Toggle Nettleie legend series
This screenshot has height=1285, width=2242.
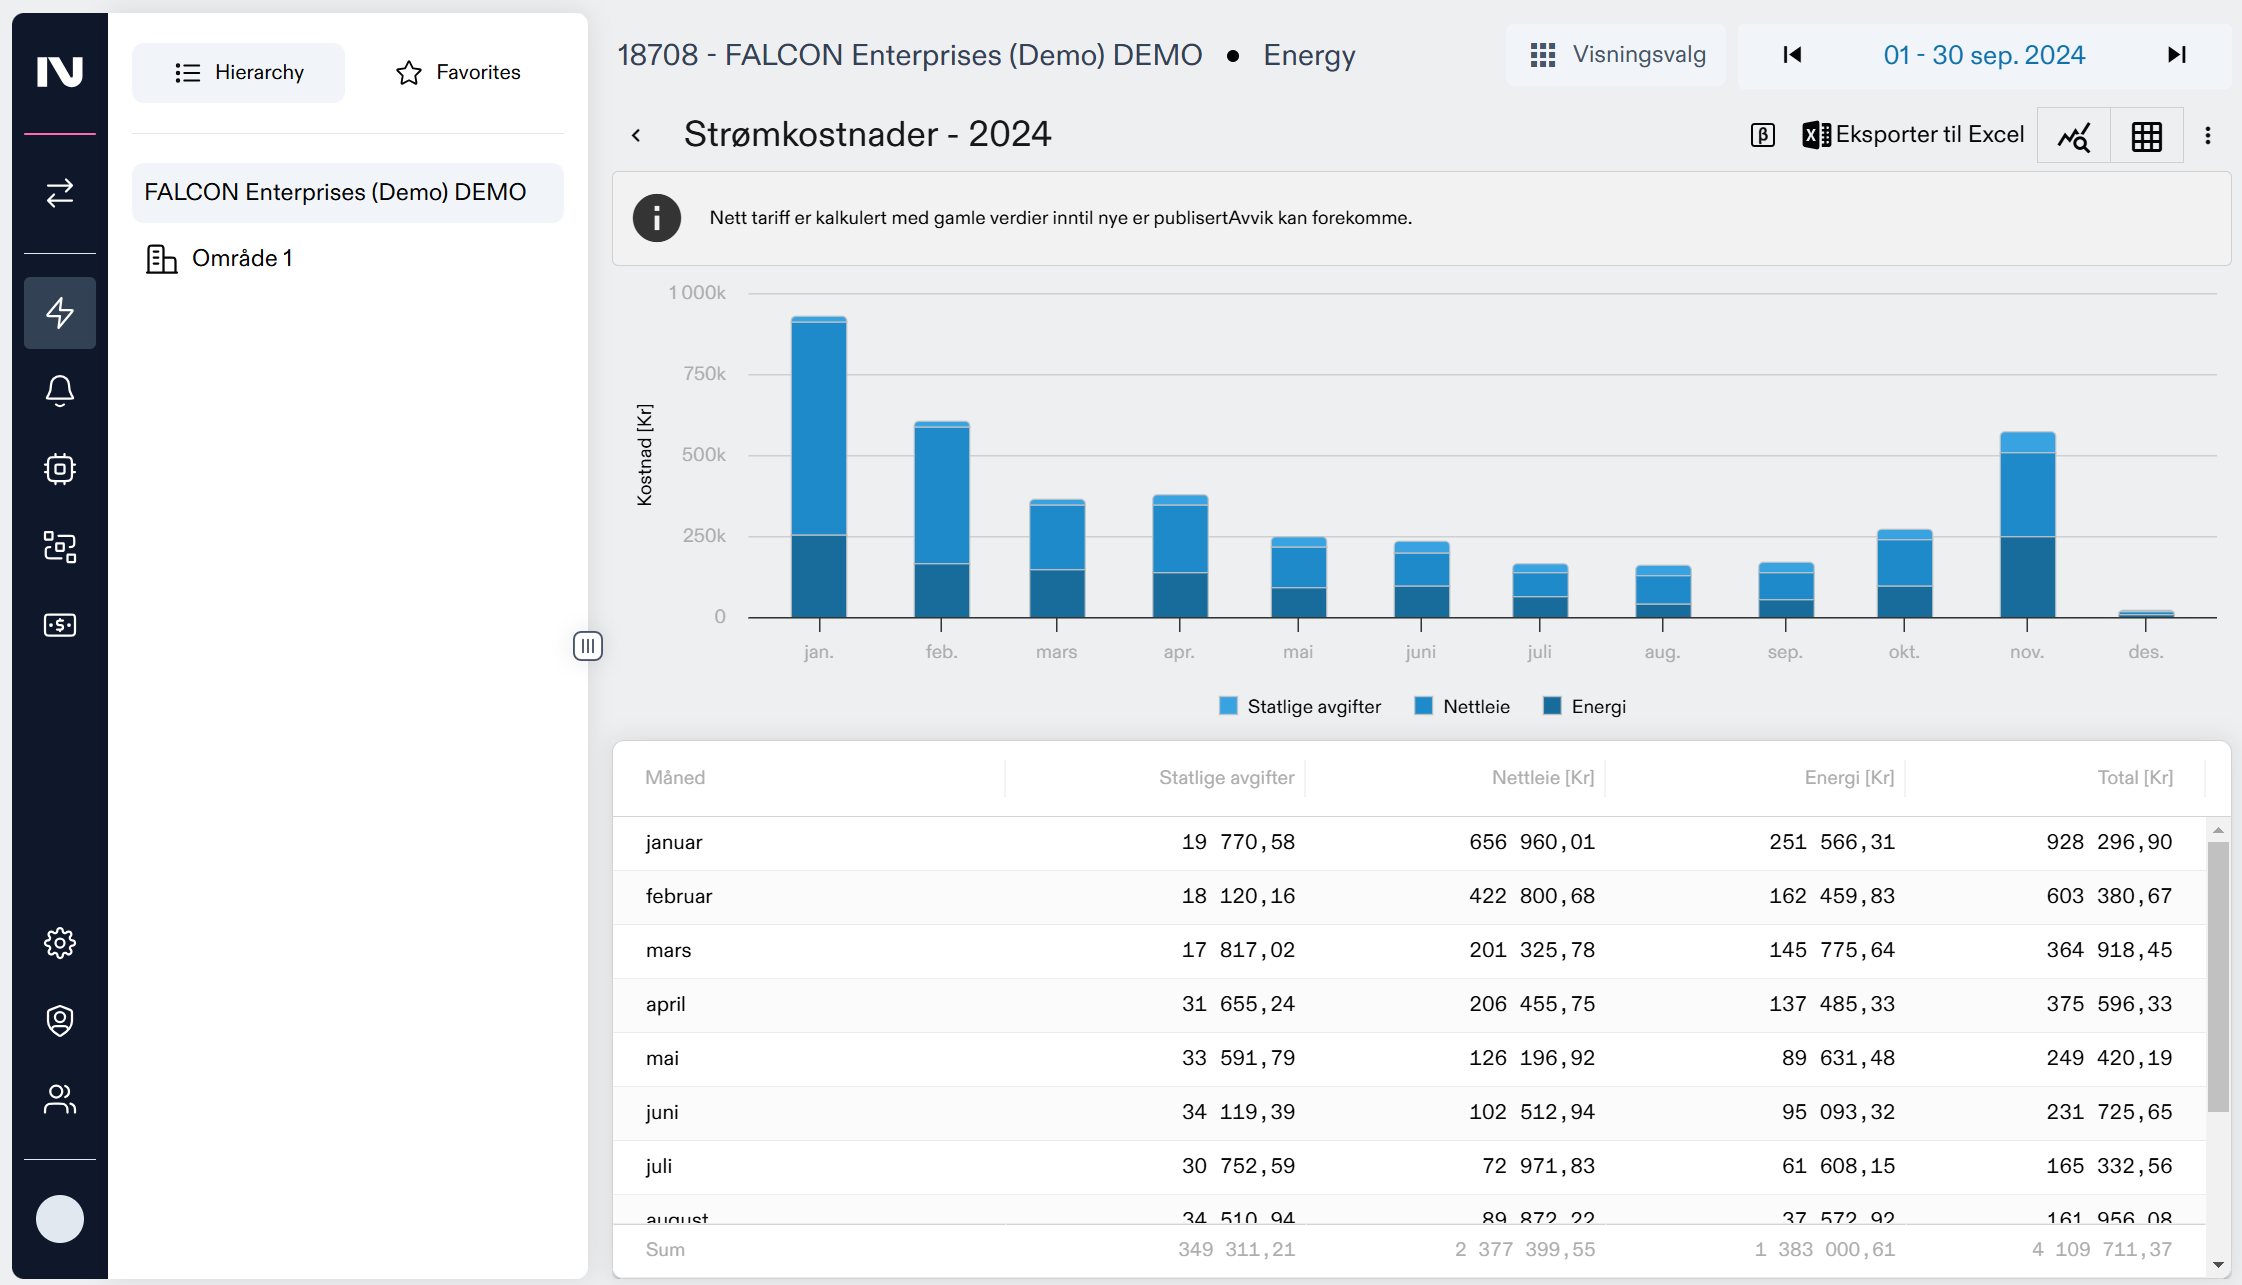pos(1463,707)
